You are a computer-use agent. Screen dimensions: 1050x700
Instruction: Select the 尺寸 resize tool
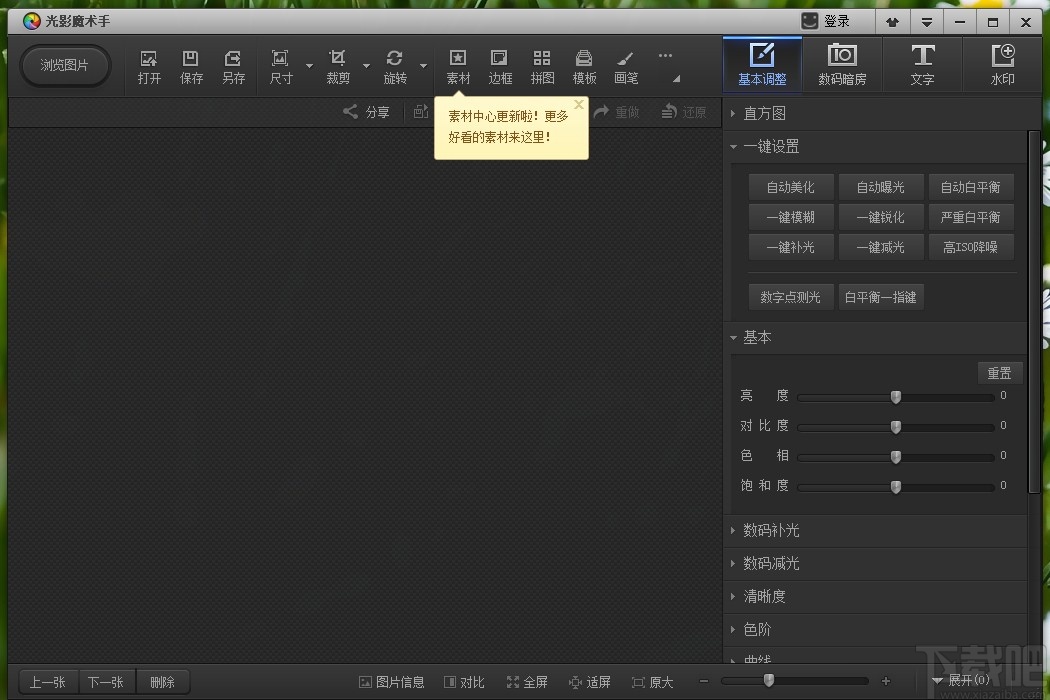281,67
